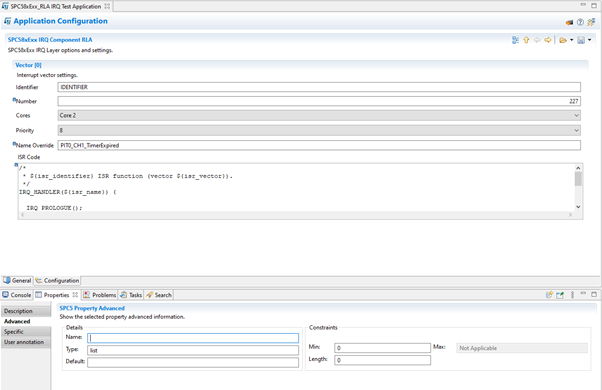This screenshot has height=390, width=602.
Task: Click the Name Override text field
Action: pyautogui.click(x=319, y=145)
